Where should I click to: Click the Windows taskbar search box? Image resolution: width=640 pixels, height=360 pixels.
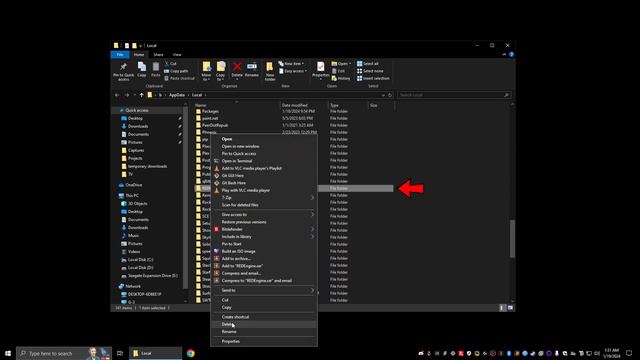[64, 353]
